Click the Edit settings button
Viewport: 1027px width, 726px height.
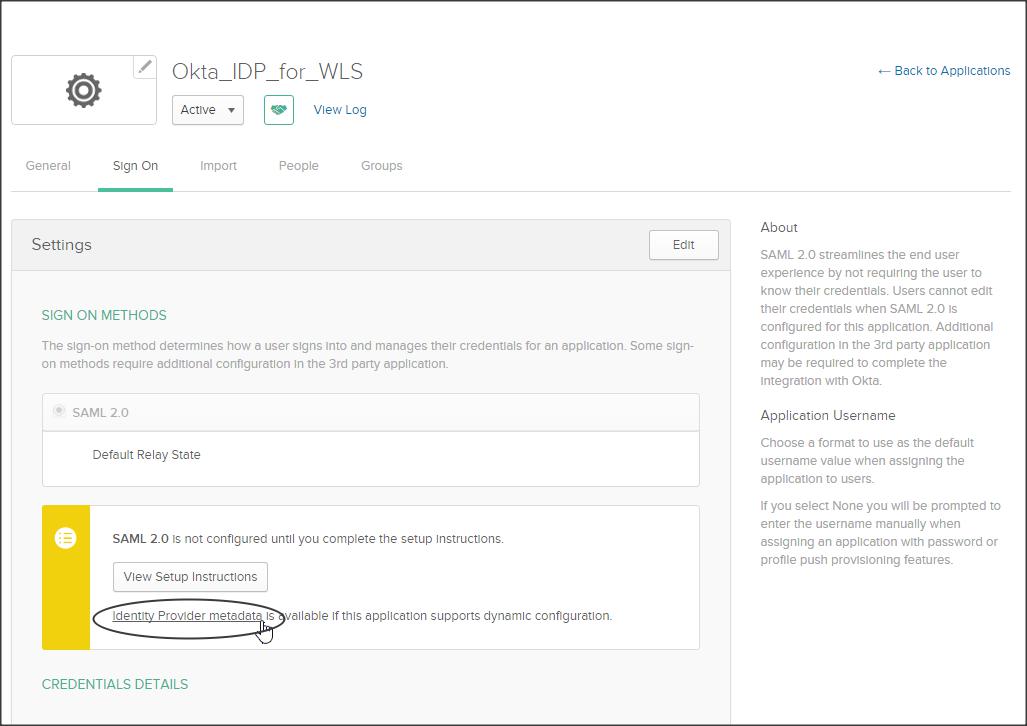684,245
